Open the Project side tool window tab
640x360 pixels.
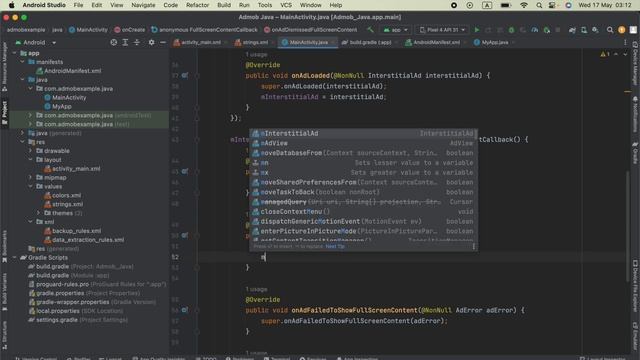pos(4,113)
